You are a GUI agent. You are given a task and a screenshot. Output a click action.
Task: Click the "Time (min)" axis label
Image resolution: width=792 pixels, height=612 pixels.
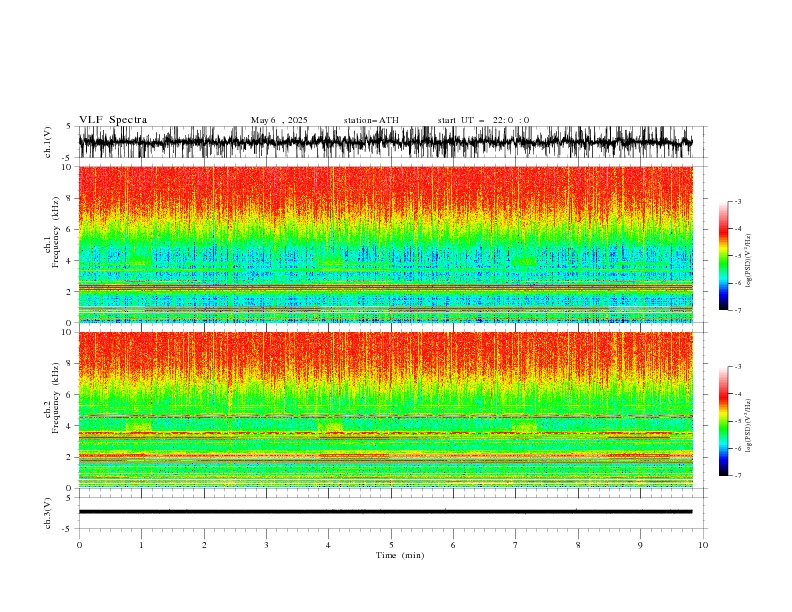click(x=400, y=555)
